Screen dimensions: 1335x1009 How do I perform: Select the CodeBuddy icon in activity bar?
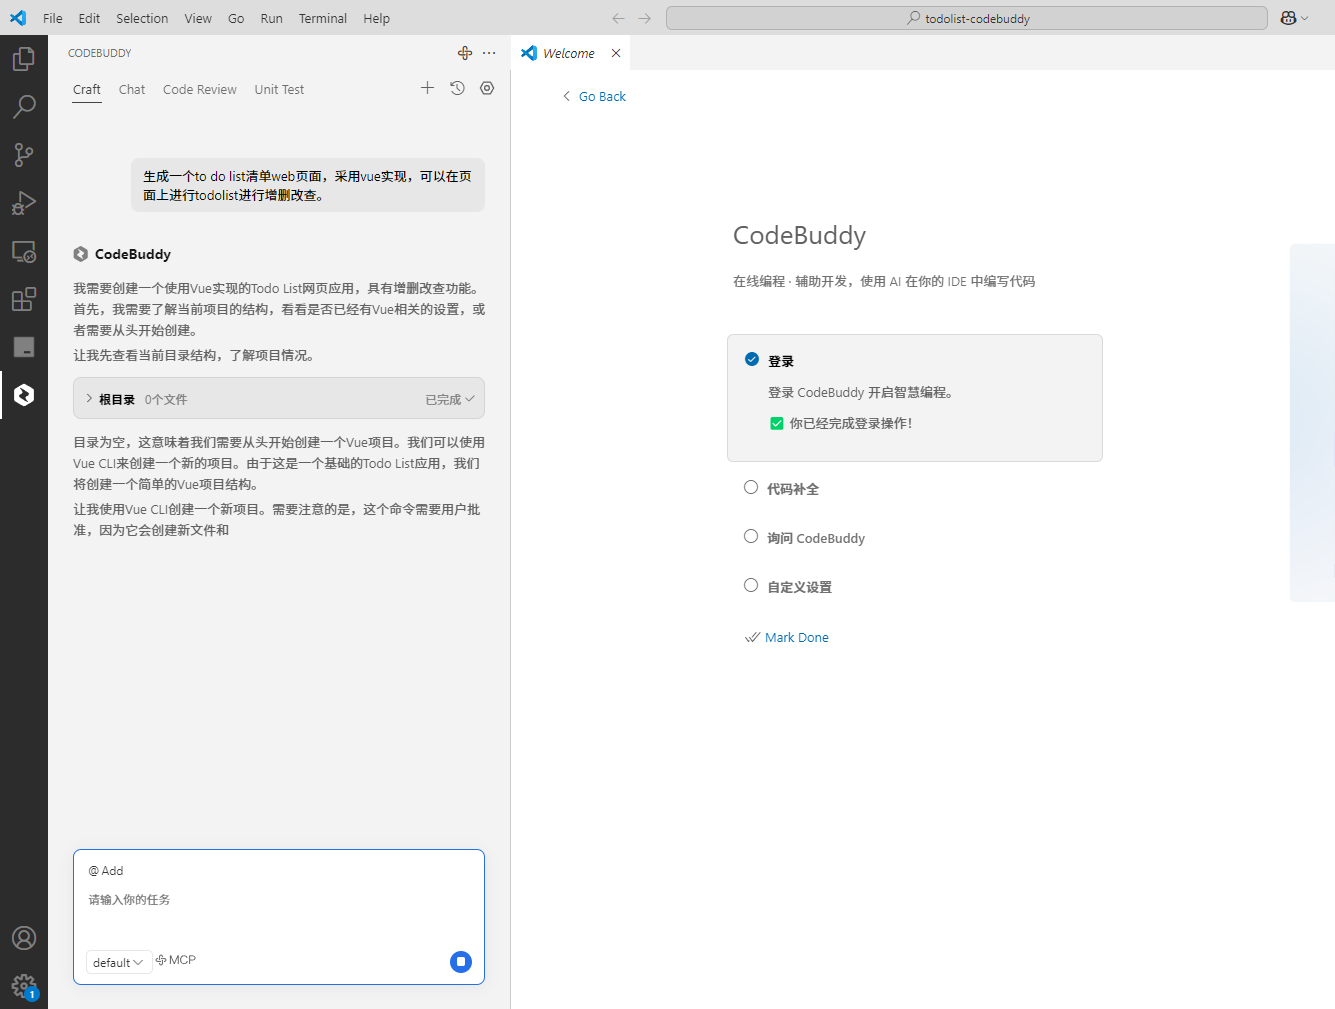click(x=24, y=395)
